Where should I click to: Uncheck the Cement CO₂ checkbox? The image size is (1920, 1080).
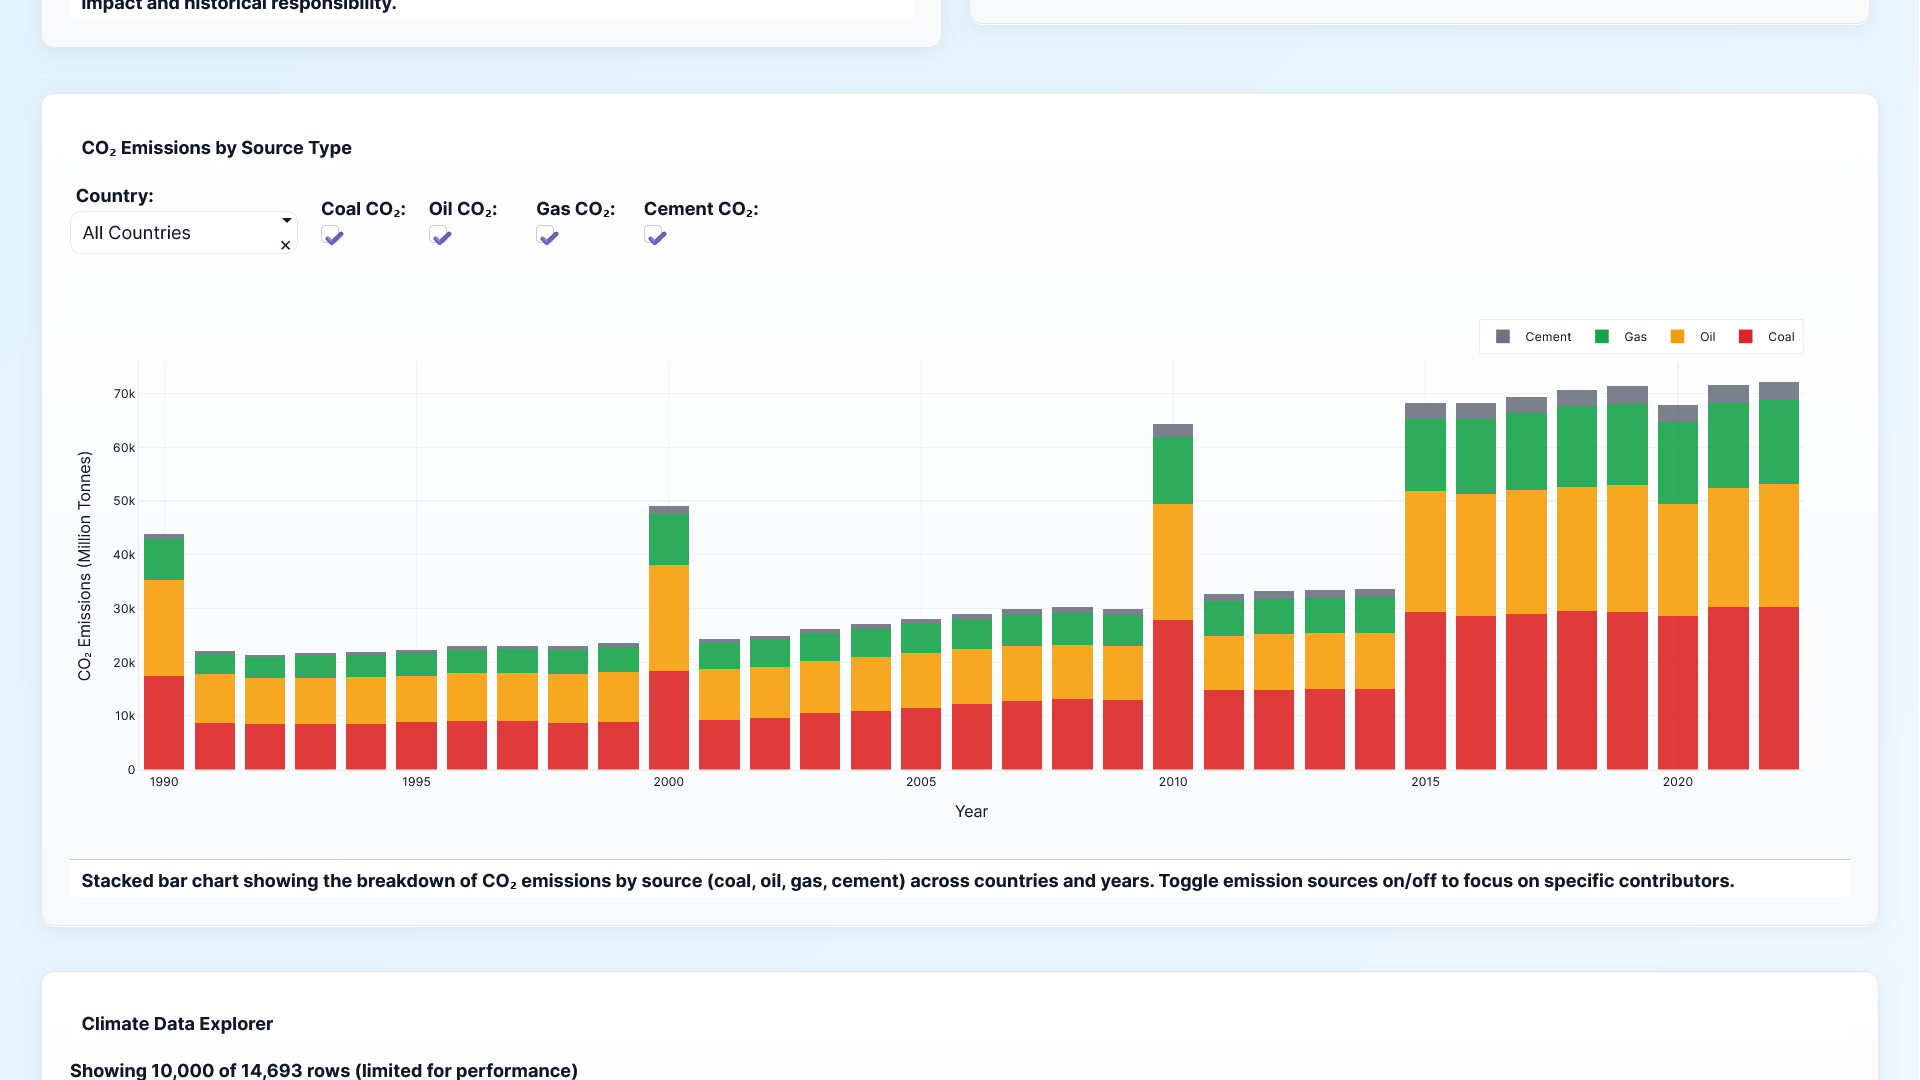(x=655, y=236)
